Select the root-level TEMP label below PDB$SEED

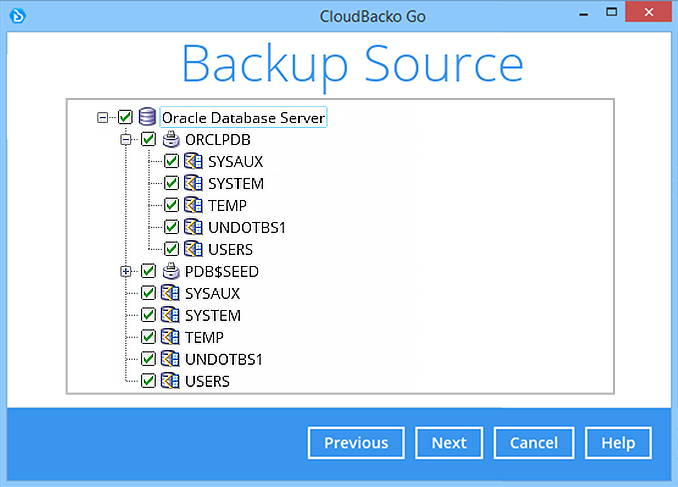point(204,337)
